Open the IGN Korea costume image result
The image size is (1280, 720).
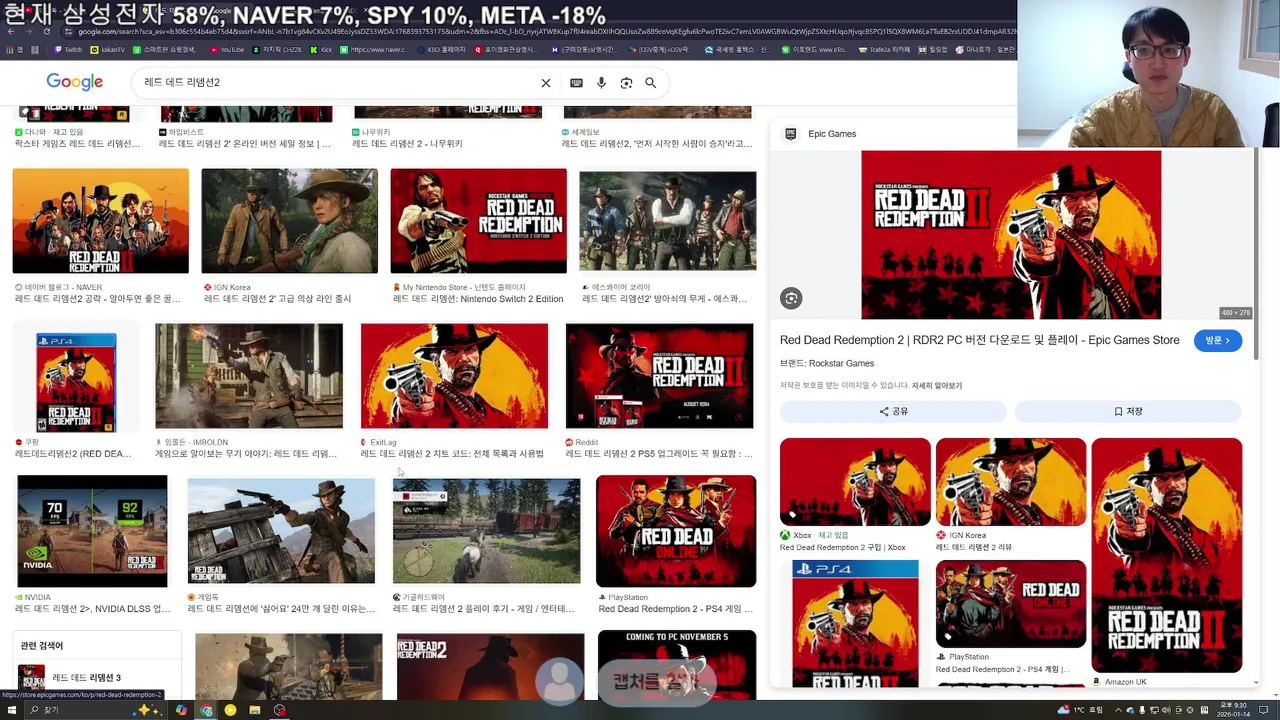[290, 221]
